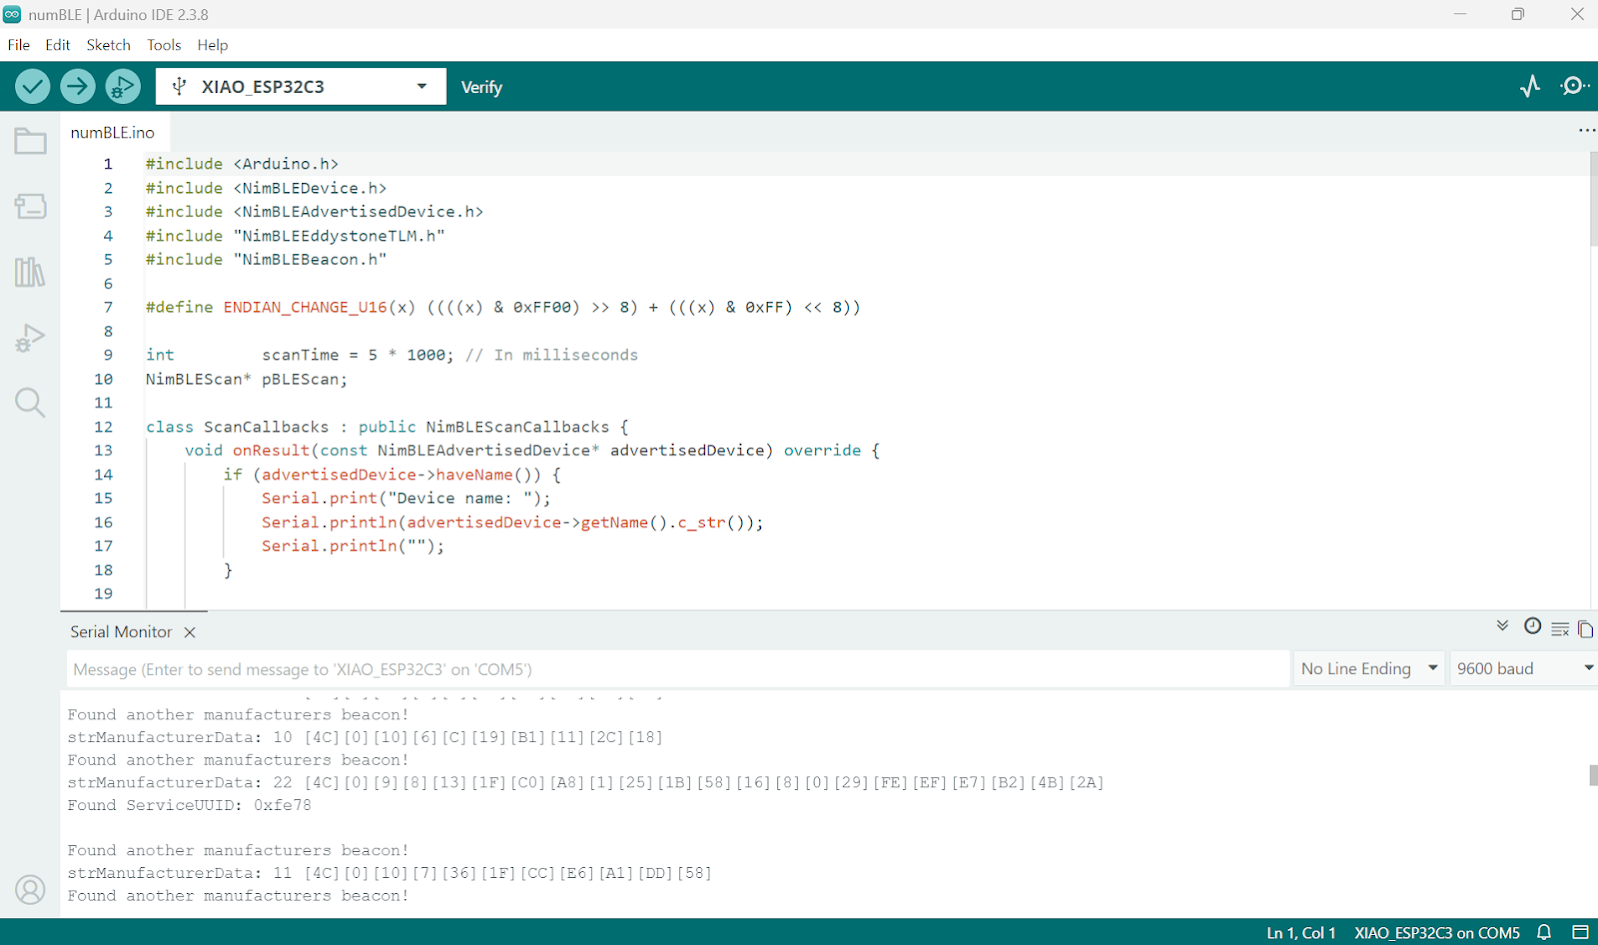Open the Sketchbook folder panel
This screenshot has height=945, width=1598.
point(30,141)
